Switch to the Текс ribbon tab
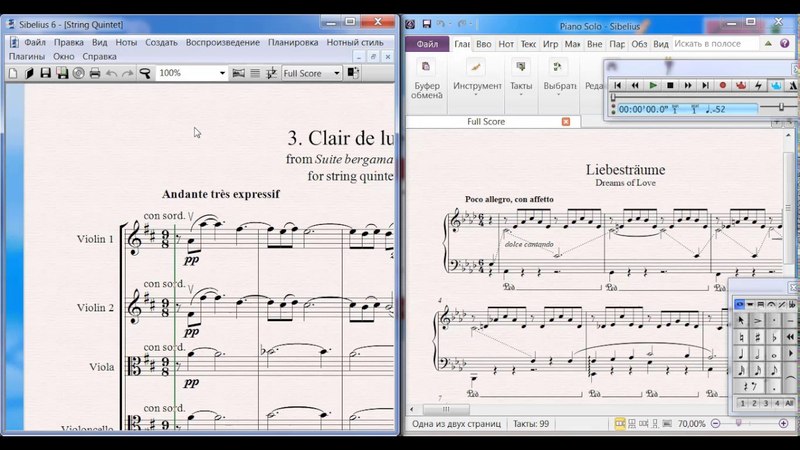 [x=528, y=44]
